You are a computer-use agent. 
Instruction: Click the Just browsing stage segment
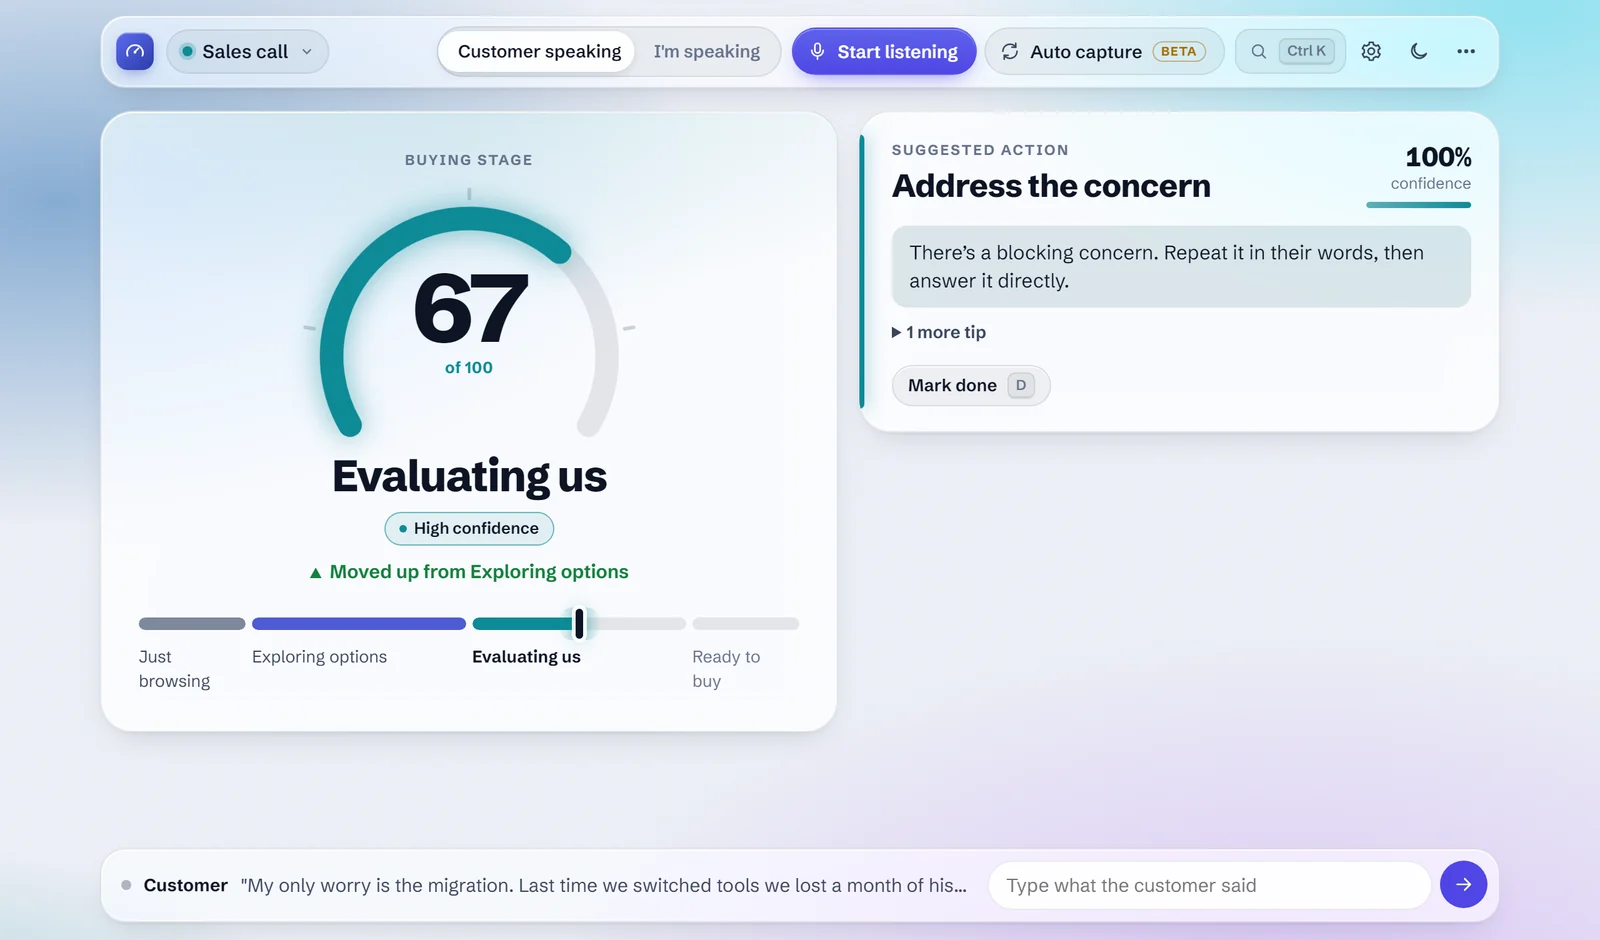(x=192, y=624)
